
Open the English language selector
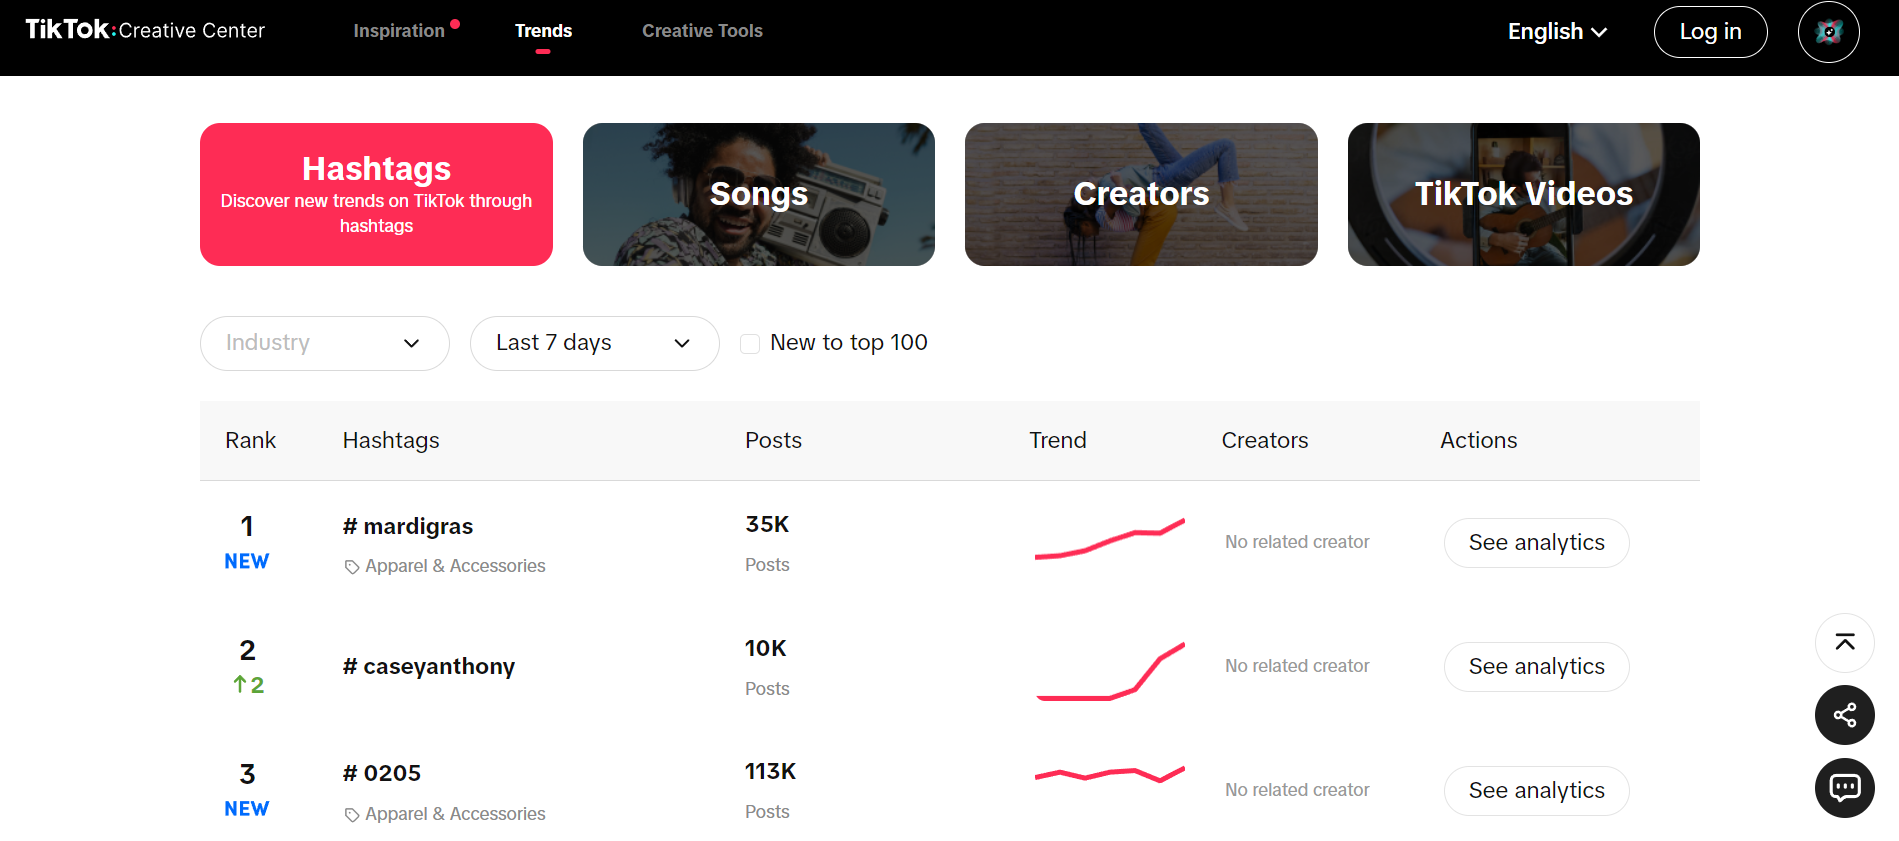(x=1556, y=32)
